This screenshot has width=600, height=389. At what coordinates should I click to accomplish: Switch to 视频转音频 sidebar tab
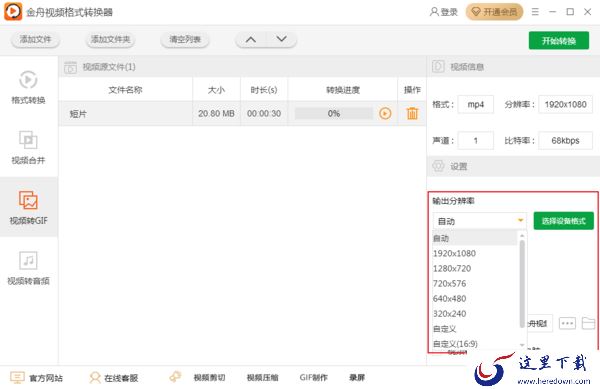point(28,268)
